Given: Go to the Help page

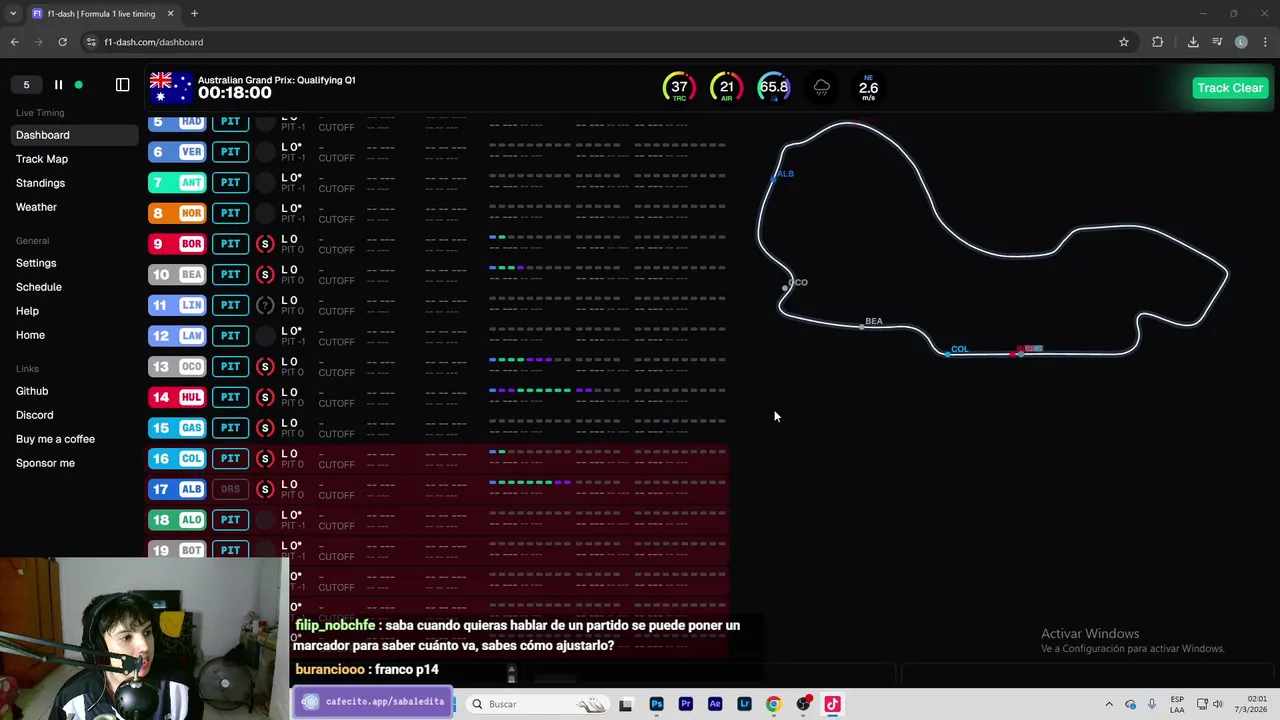Looking at the screenshot, I should pyautogui.click(x=27, y=311).
